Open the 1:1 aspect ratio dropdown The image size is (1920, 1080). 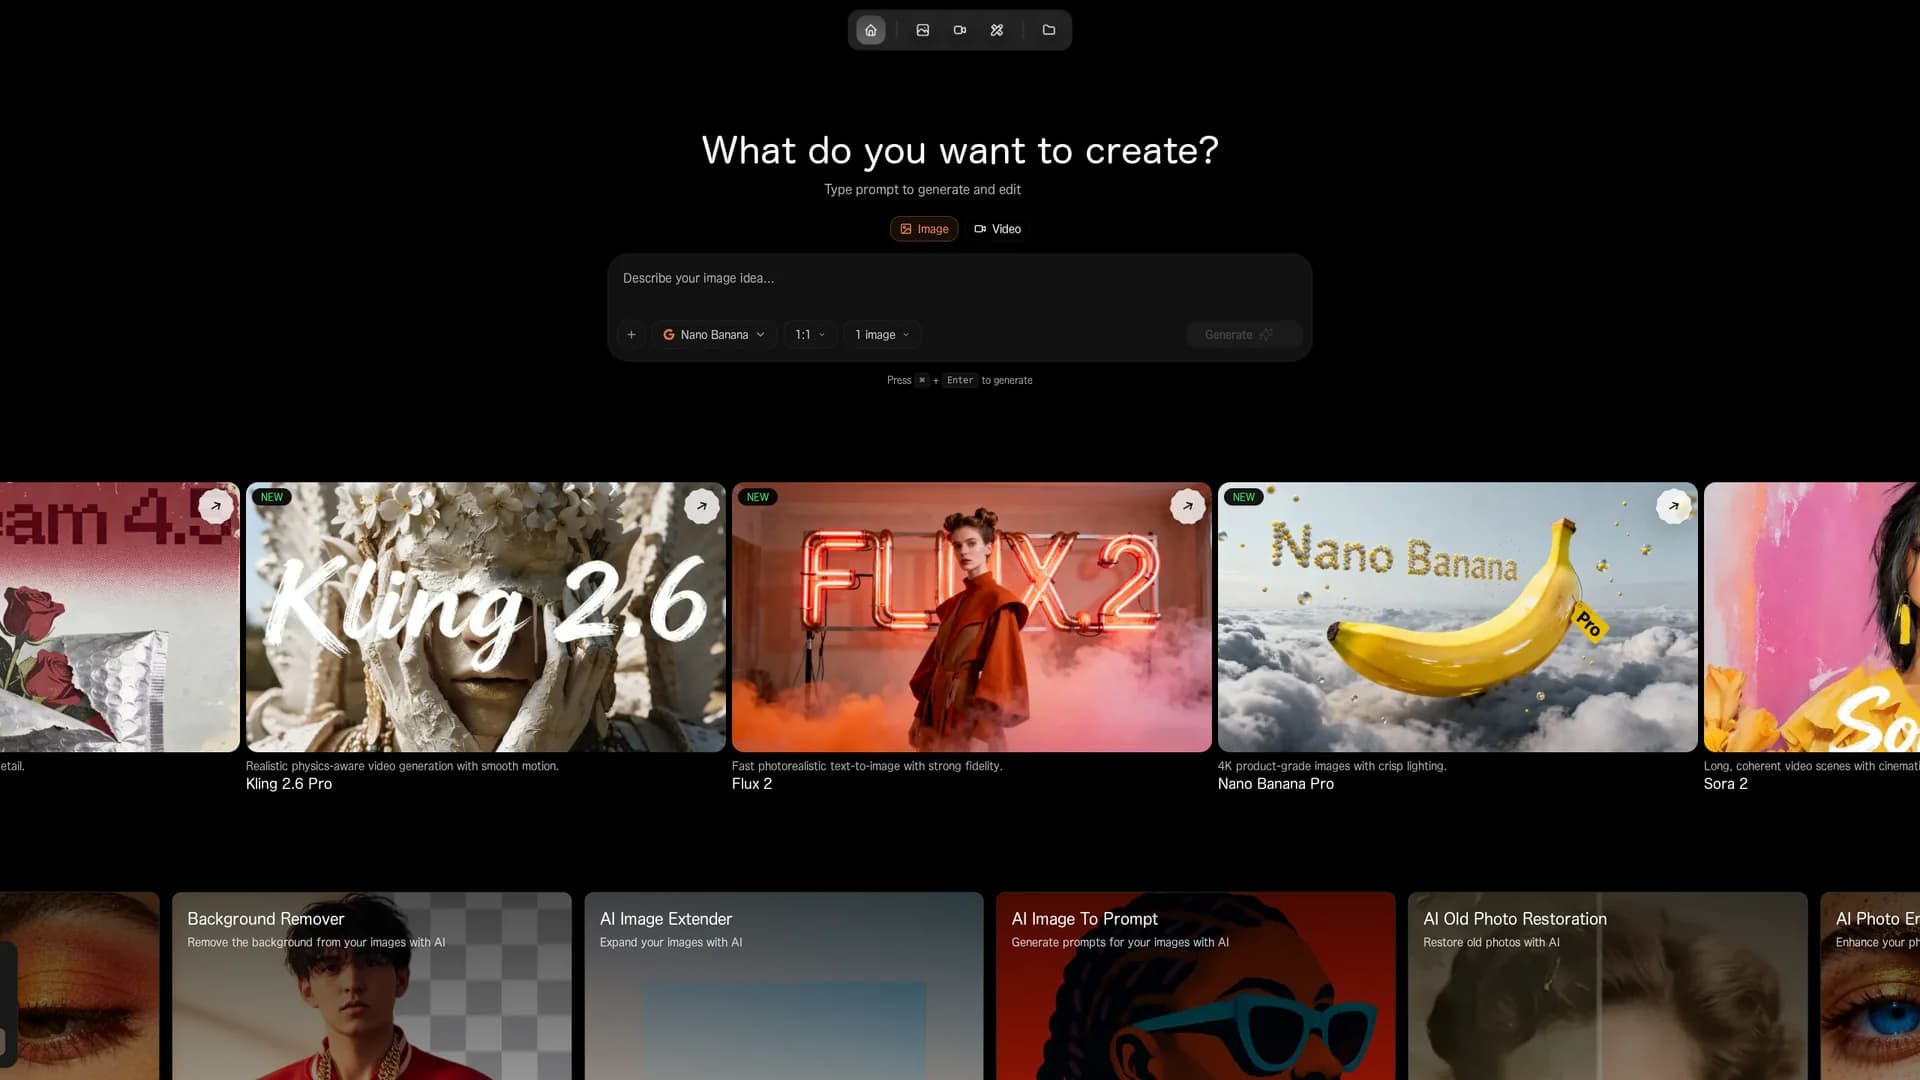point(810,335)
